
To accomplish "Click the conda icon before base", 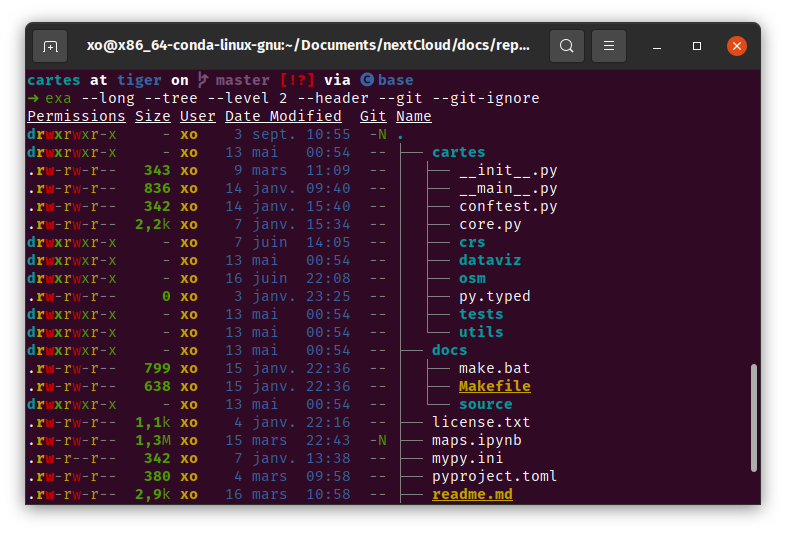I will (x=367, y=80).
